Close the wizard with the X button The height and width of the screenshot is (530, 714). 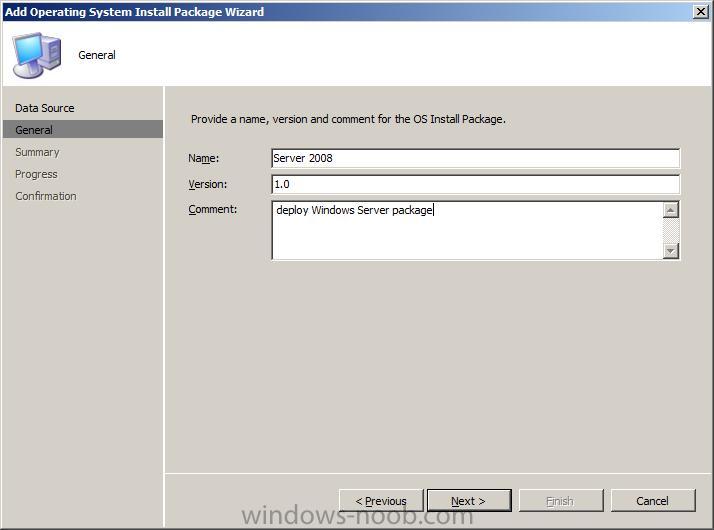700,11
